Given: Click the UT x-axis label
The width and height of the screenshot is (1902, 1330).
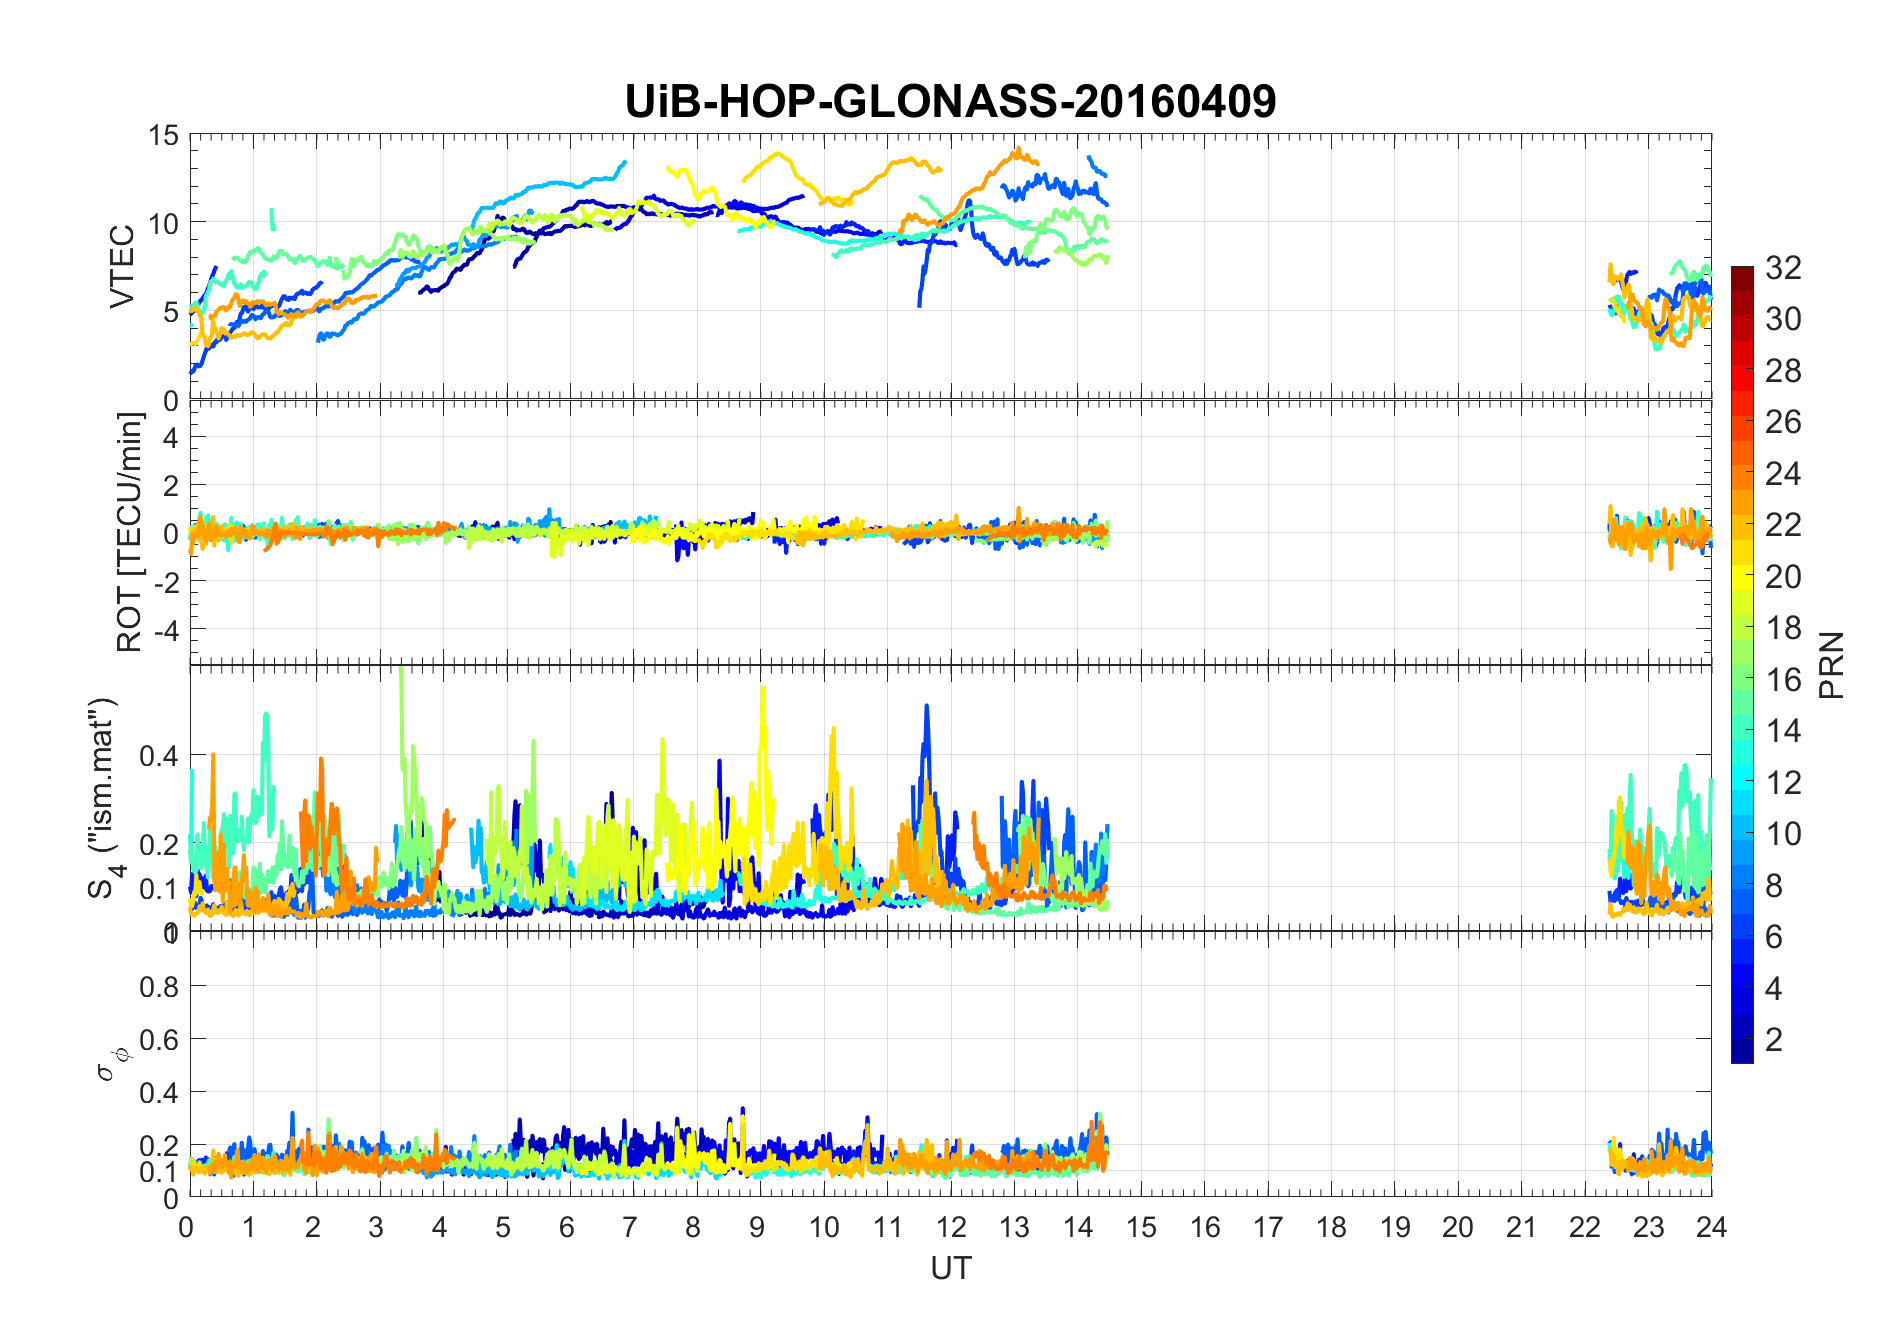Looking at the screenshot, I should (x=950, y=1268).
